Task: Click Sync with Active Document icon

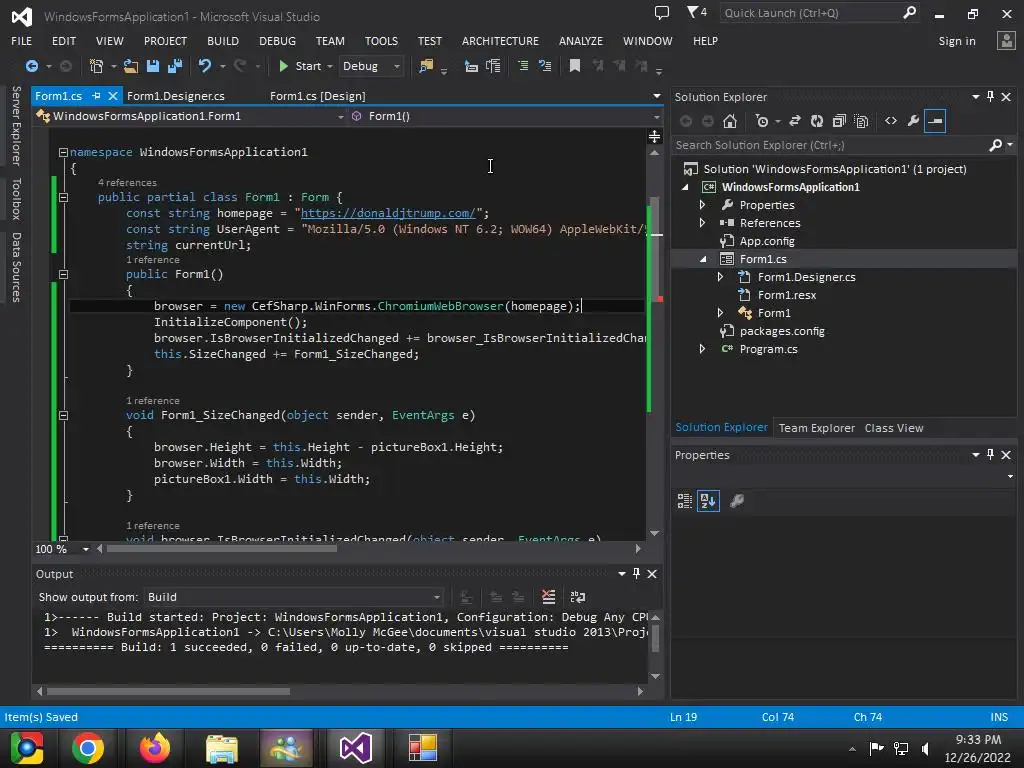Action: pyautogui.click(x=795, y=121)
